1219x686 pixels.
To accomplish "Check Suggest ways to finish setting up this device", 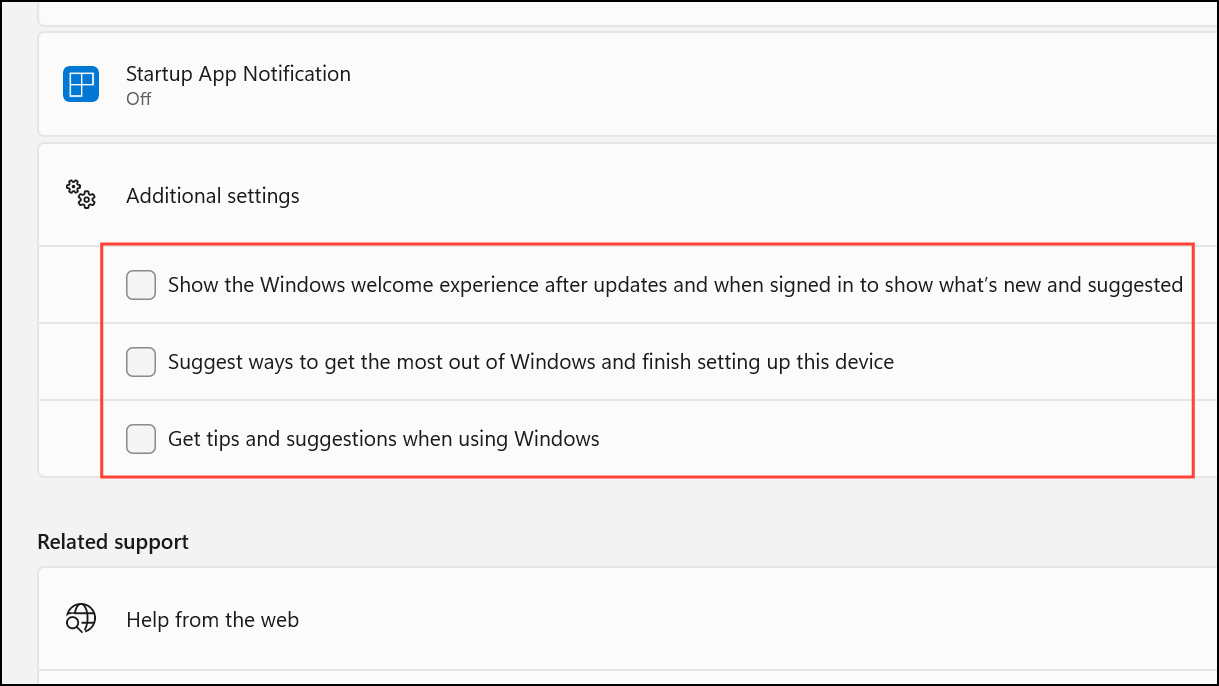I will 141,362.
